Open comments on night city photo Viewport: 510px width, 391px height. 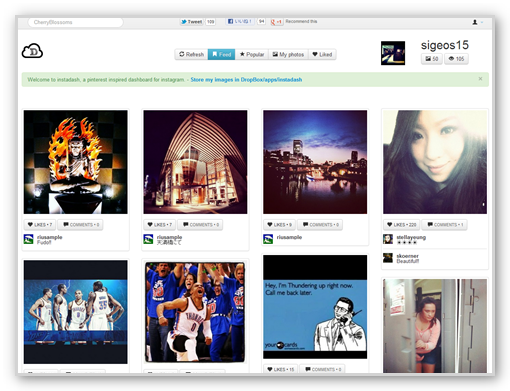click(x=320, y=225)
